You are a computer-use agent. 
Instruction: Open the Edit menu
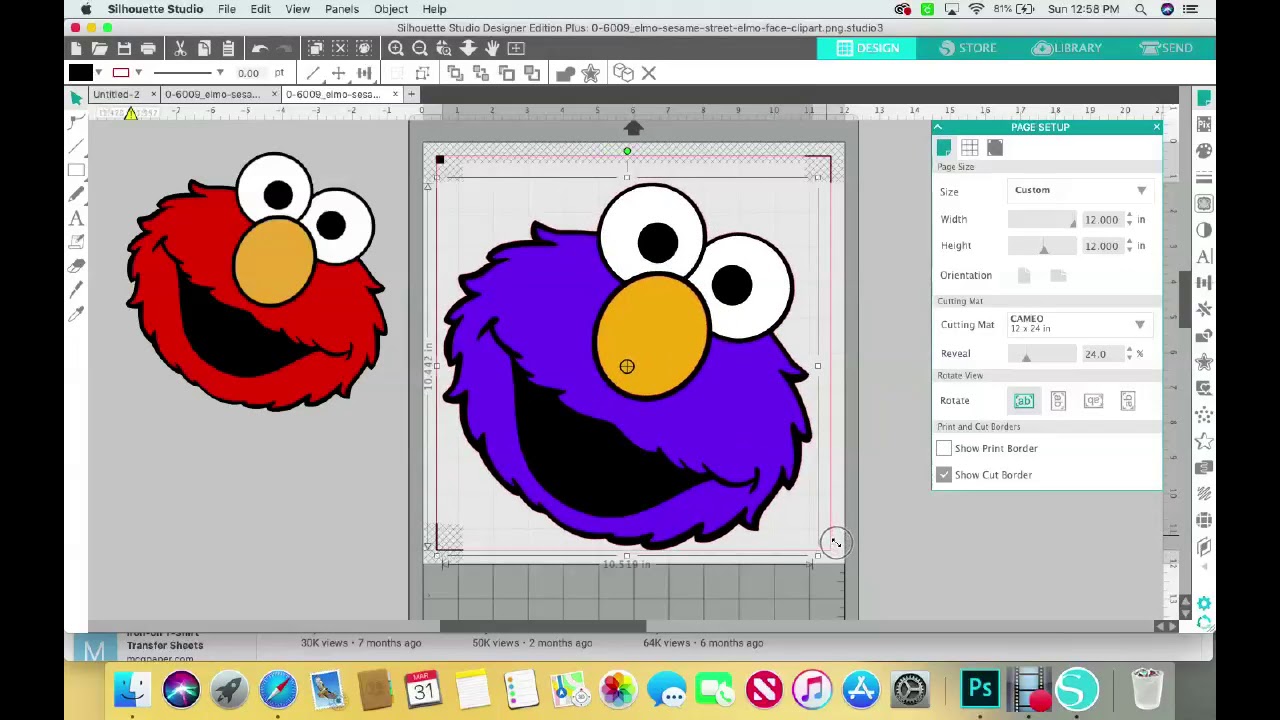pos(260,9)
